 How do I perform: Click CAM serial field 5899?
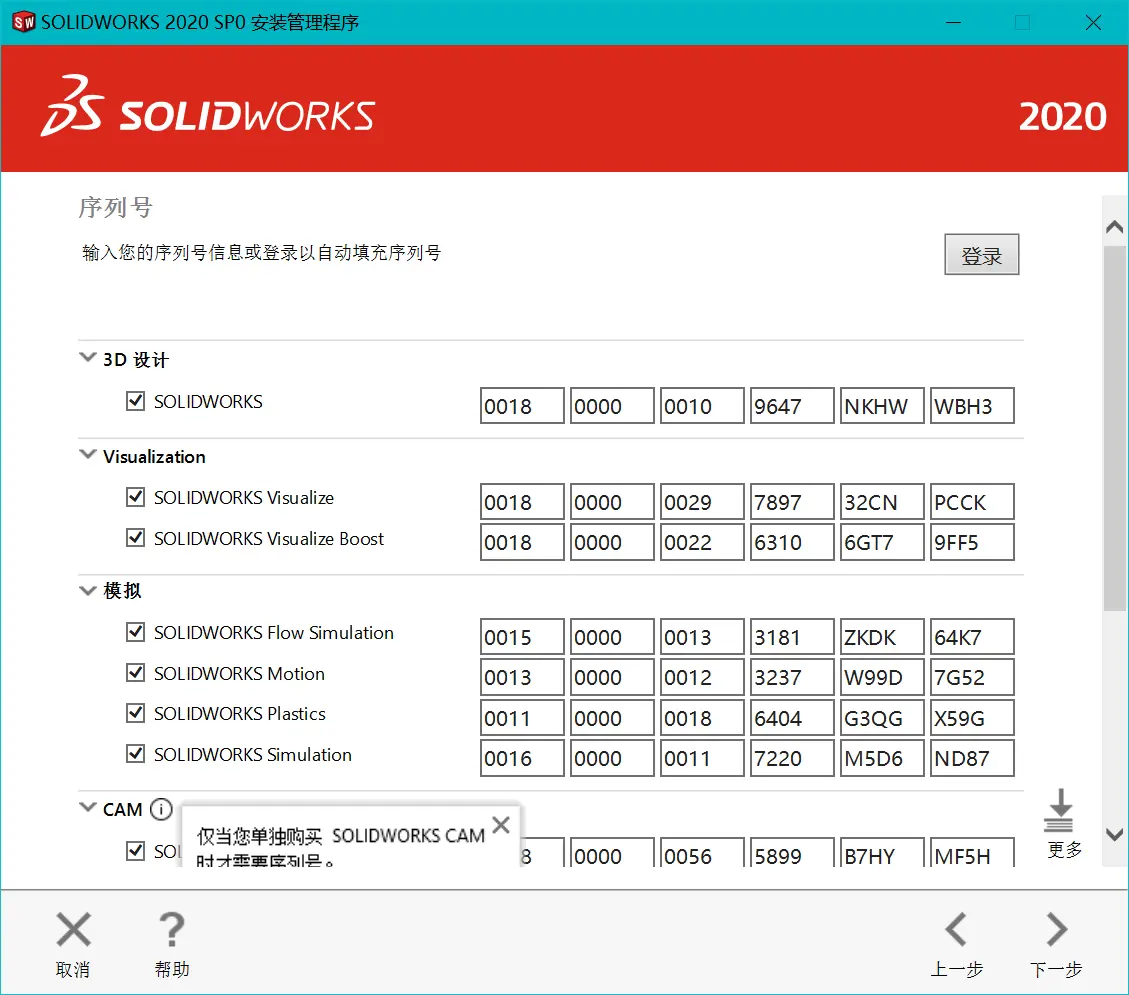click(792, 852)
